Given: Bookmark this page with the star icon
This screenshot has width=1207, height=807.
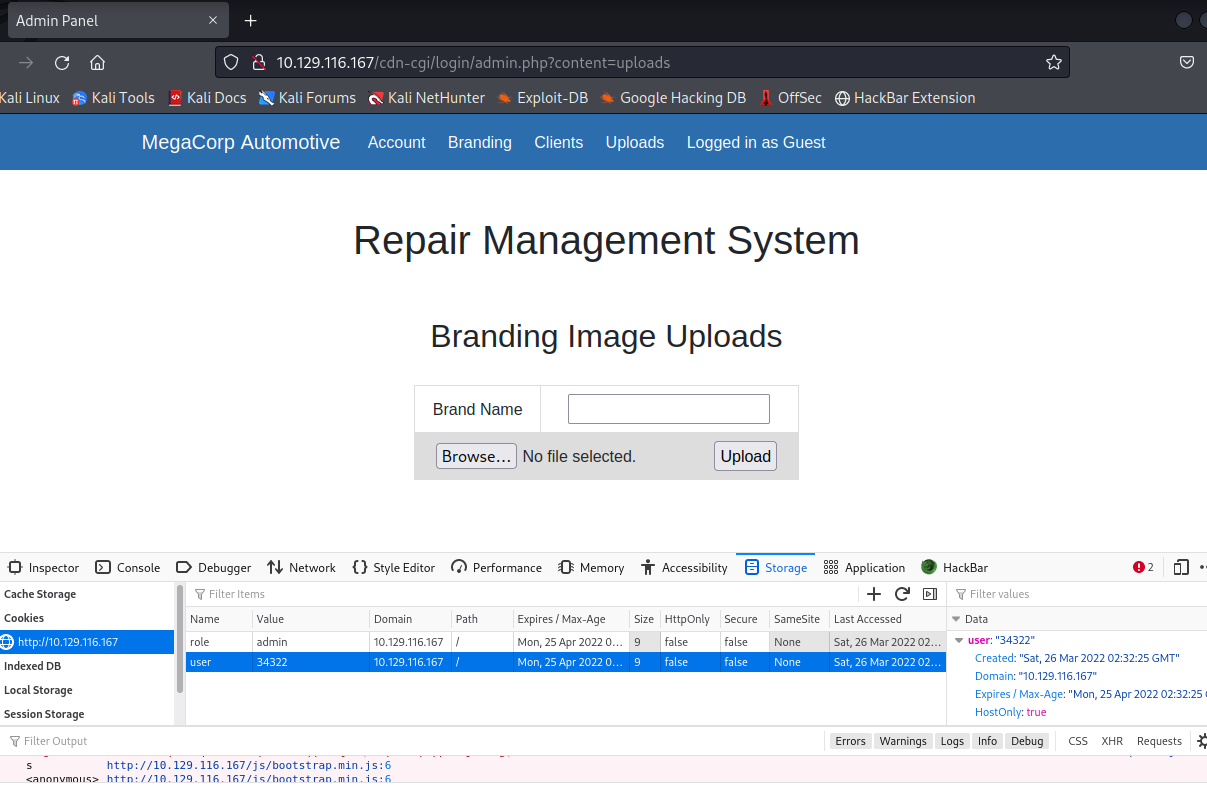Looking at the screenshot, I should (x=1053, y=62).
